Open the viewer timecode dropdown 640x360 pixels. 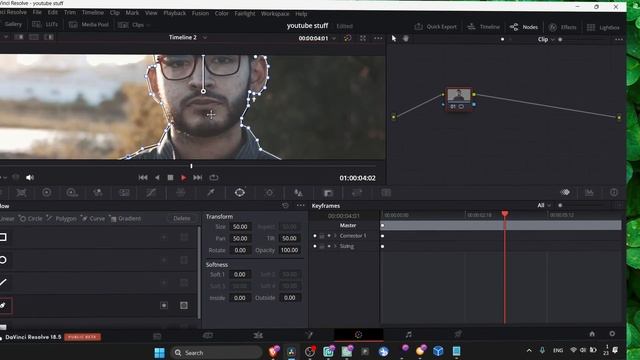334,38
